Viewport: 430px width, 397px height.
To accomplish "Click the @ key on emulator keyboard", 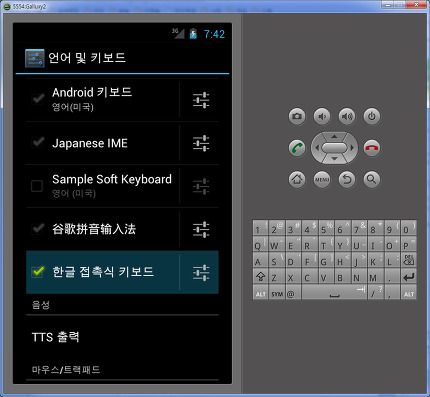I will click(x=293, y=293).
